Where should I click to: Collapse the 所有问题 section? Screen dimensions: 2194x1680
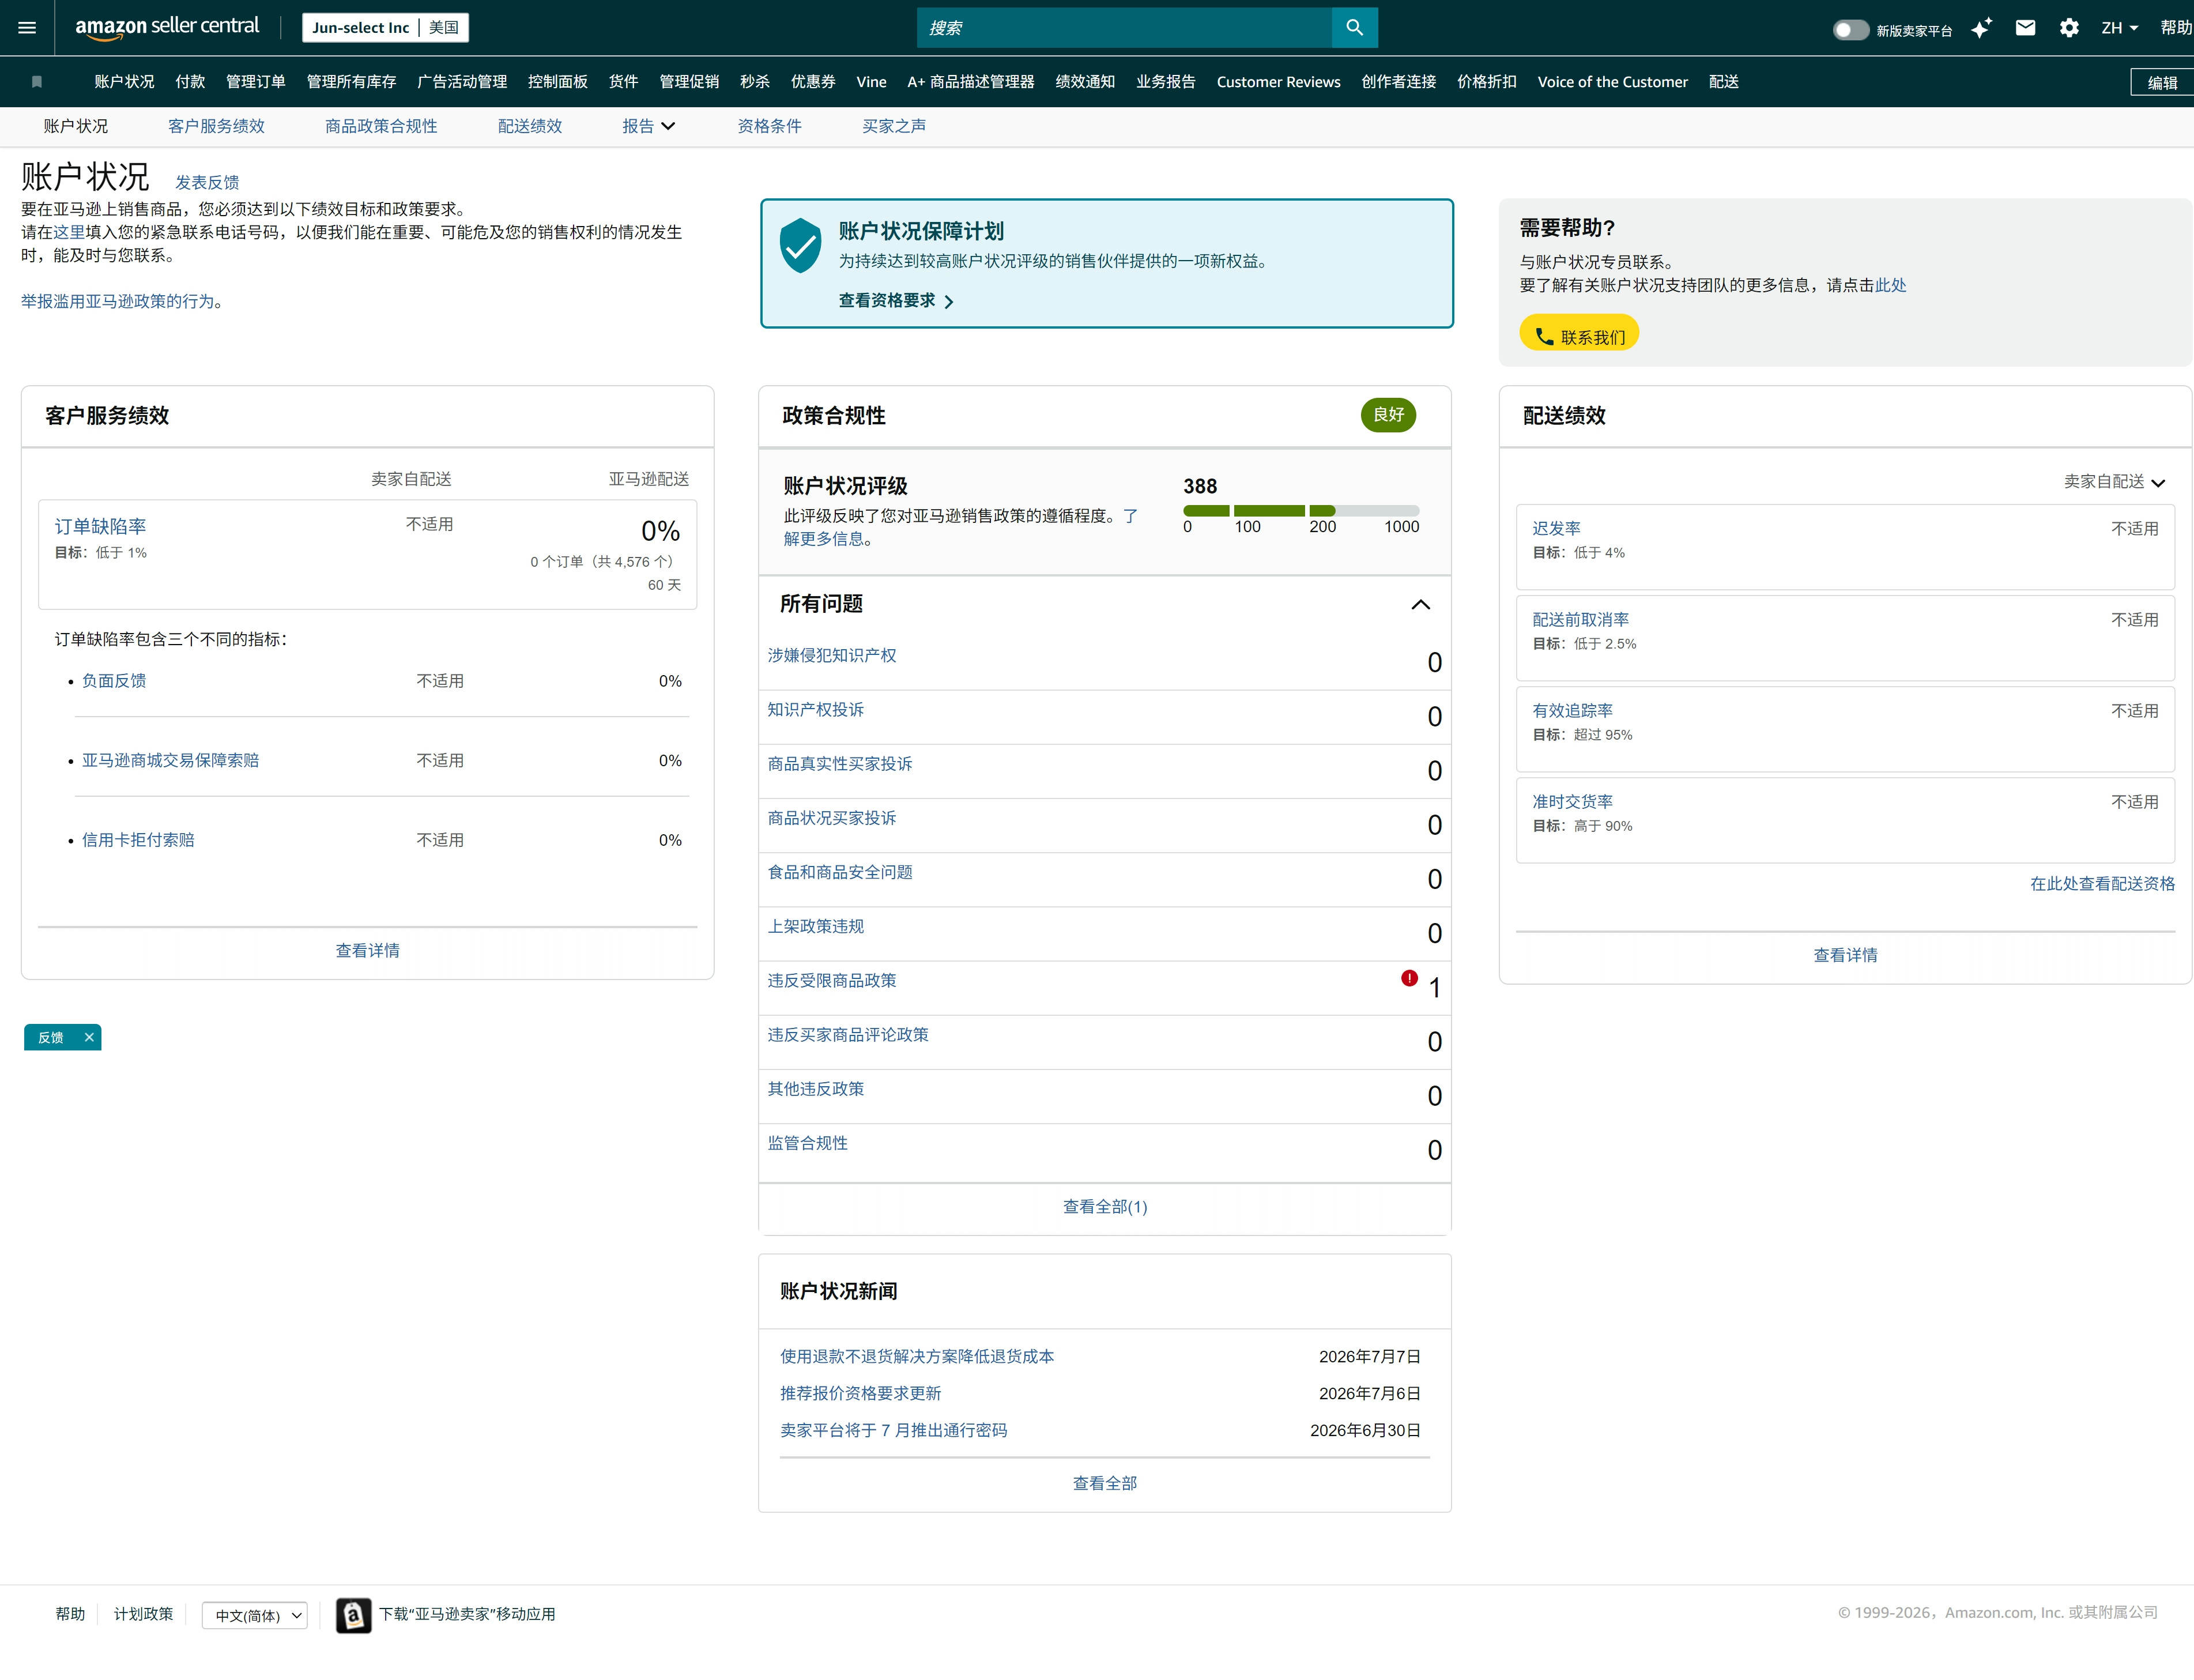1420,604
